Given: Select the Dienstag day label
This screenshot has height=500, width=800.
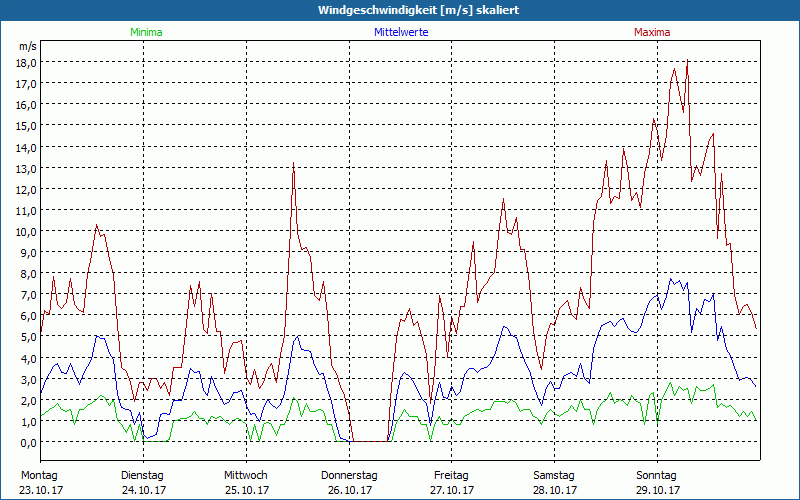Looking at the screenshot, I should click(143, 475).
